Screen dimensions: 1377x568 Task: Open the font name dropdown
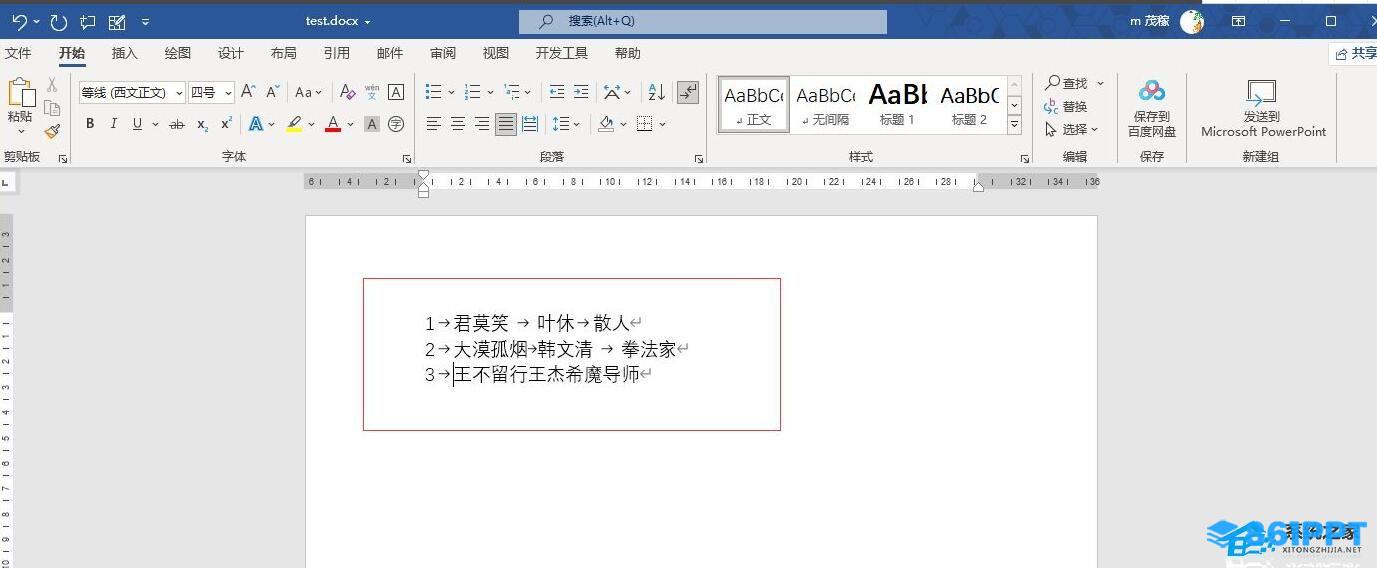coord(179,92)
